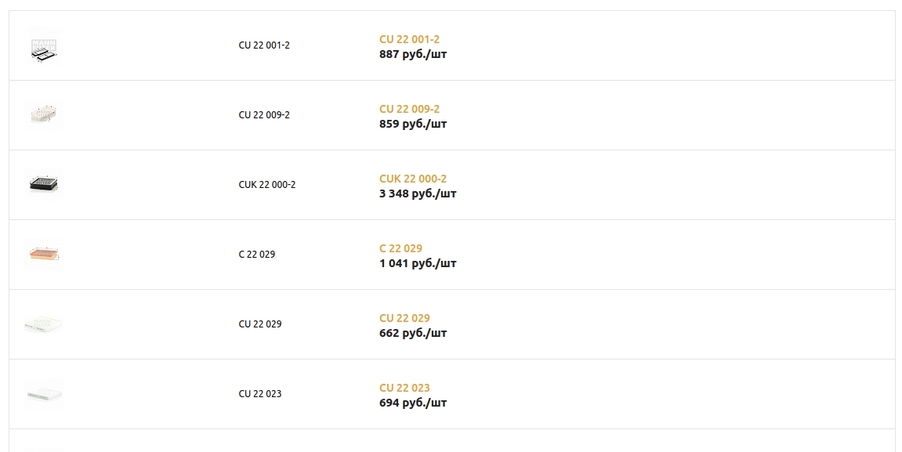Viewport: 902px width, 452px height.
Task: Select the black CU 22 001-2 article text
Action: [264, 45]
